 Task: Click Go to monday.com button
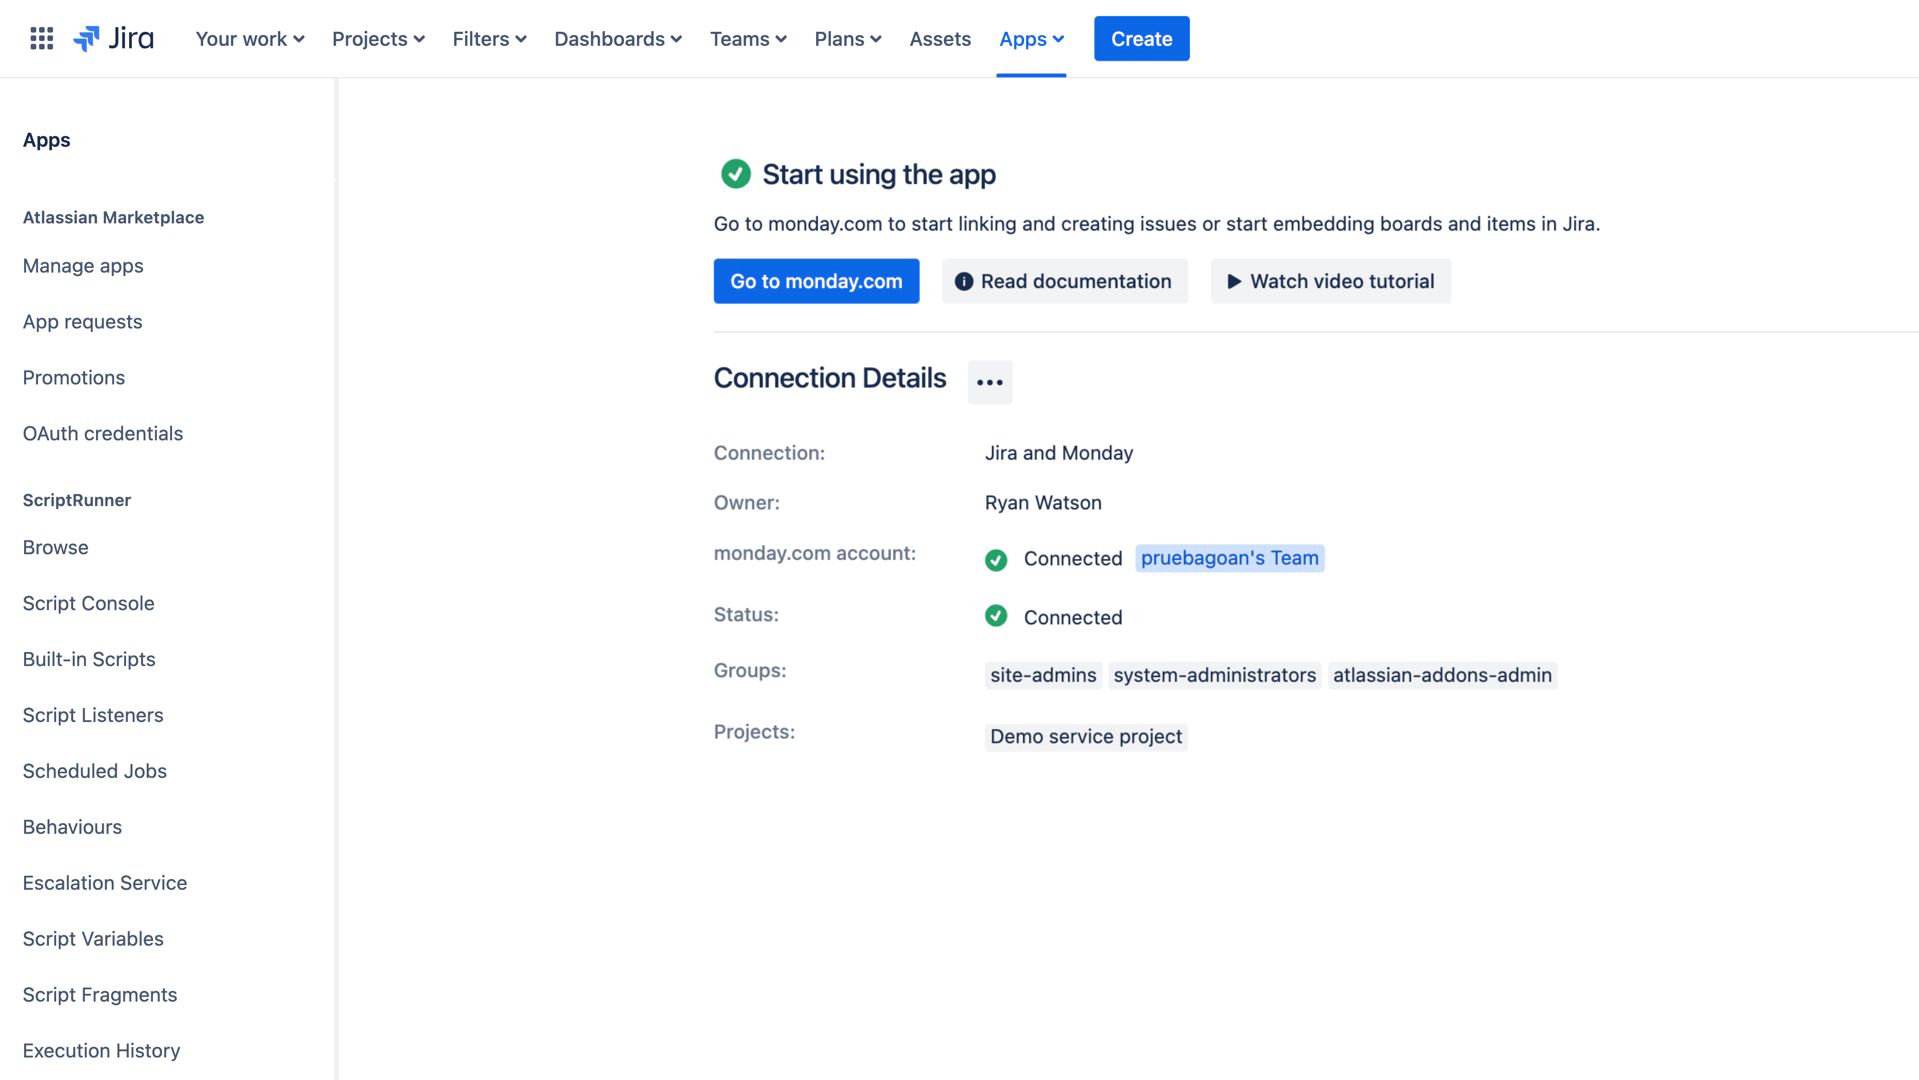(816, 281)
